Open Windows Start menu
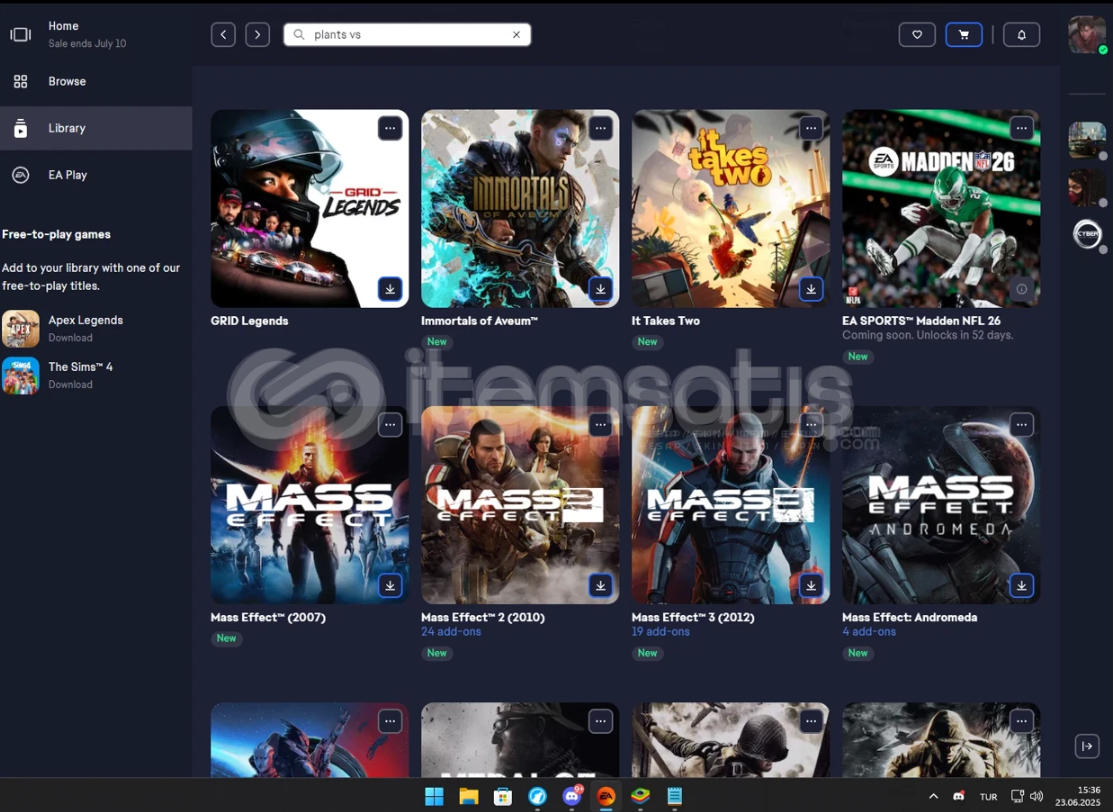 pos(434,796)
